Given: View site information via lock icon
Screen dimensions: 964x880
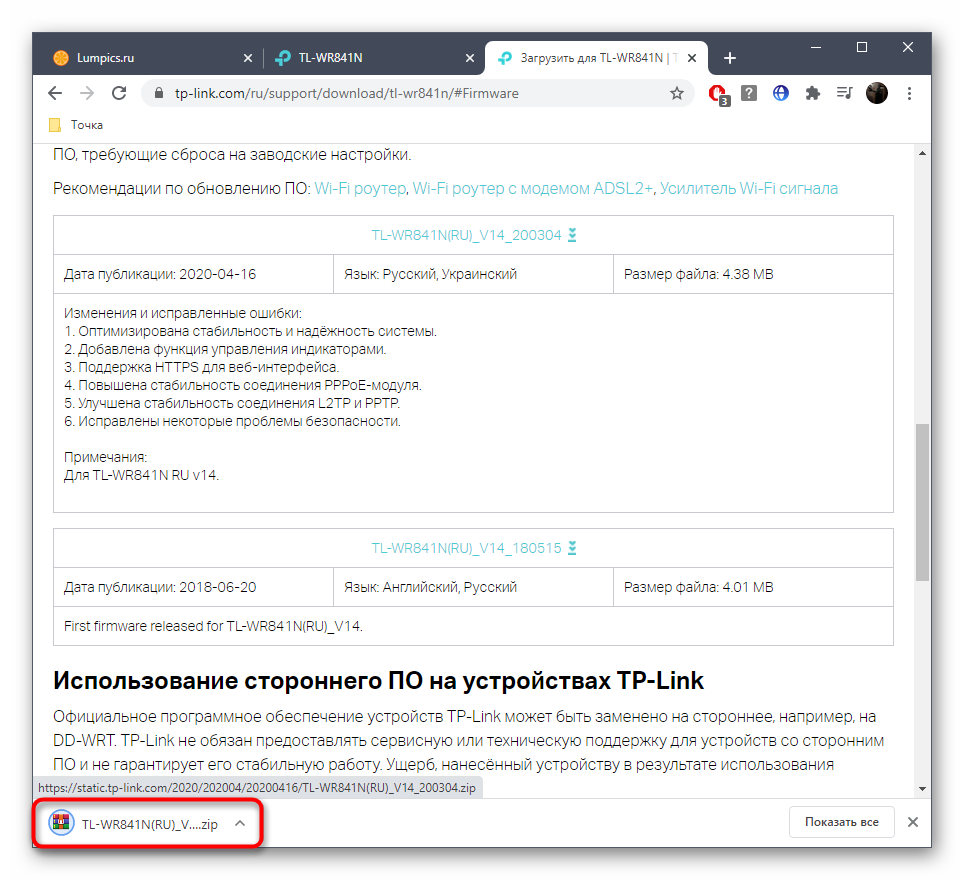Looking at the screenshot, I should [159, 93].
